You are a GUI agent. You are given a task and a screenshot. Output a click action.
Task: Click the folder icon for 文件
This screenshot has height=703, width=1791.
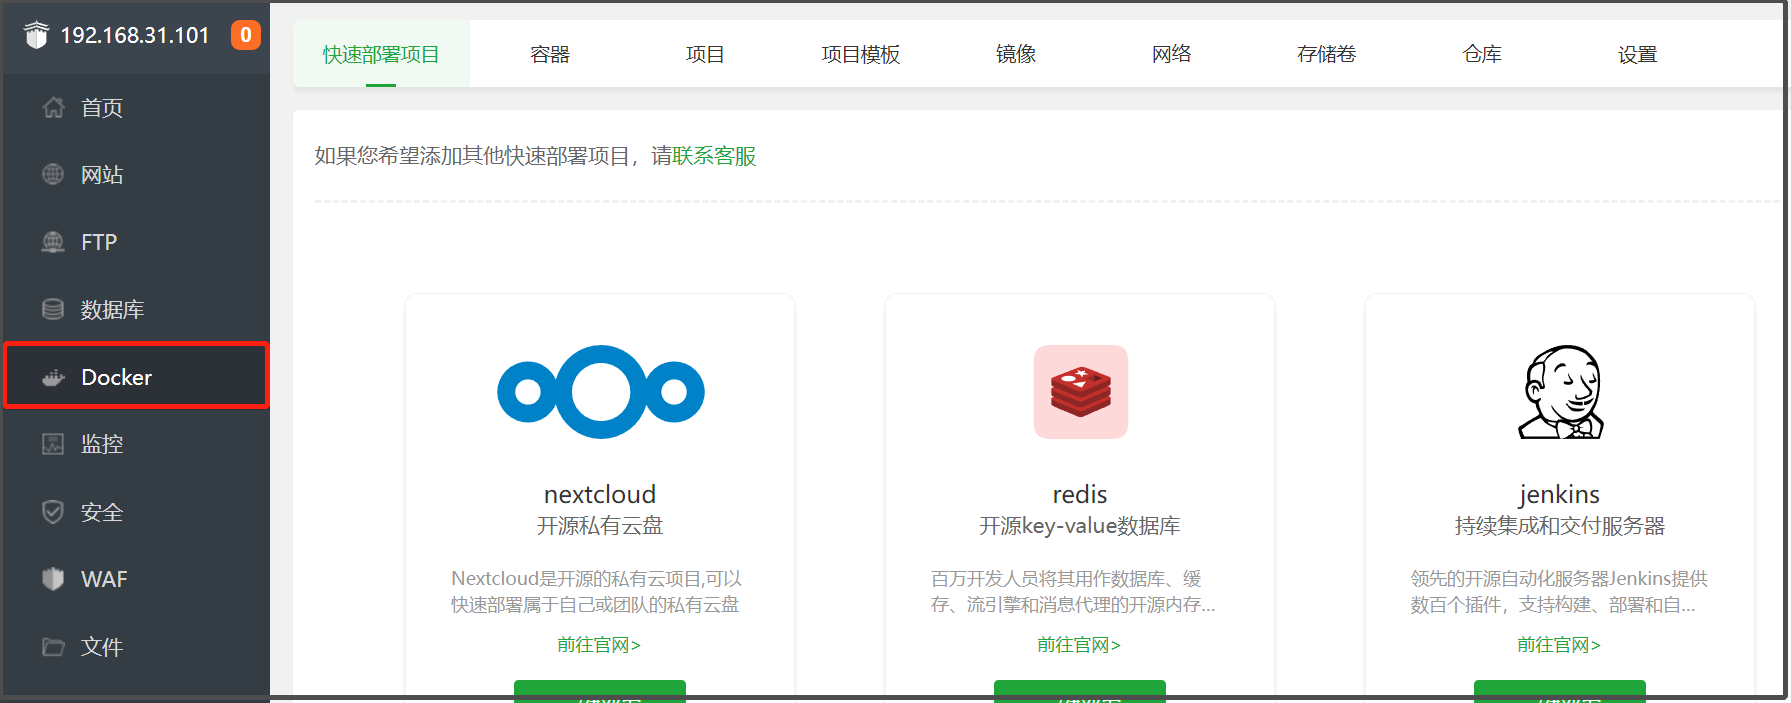pos(53,647)
